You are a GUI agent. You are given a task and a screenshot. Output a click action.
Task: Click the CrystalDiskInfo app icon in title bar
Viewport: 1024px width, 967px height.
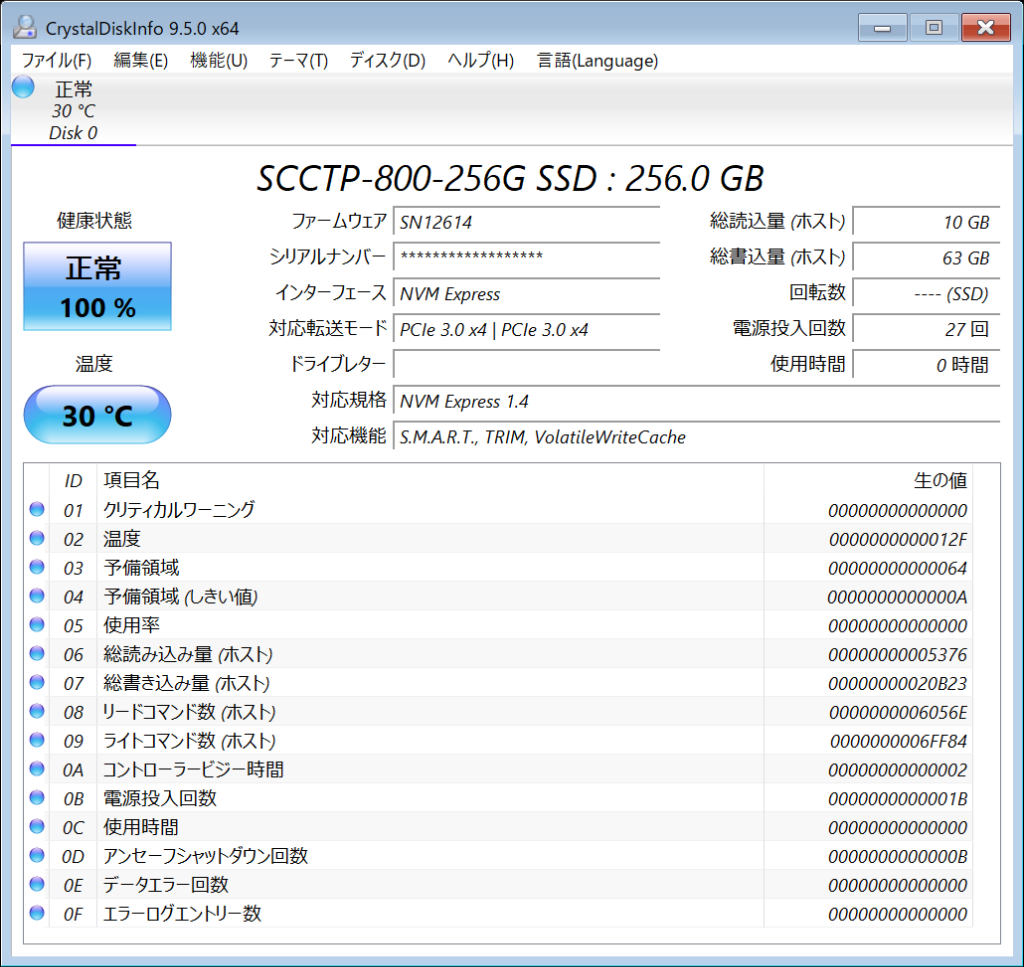pos(25,27)
